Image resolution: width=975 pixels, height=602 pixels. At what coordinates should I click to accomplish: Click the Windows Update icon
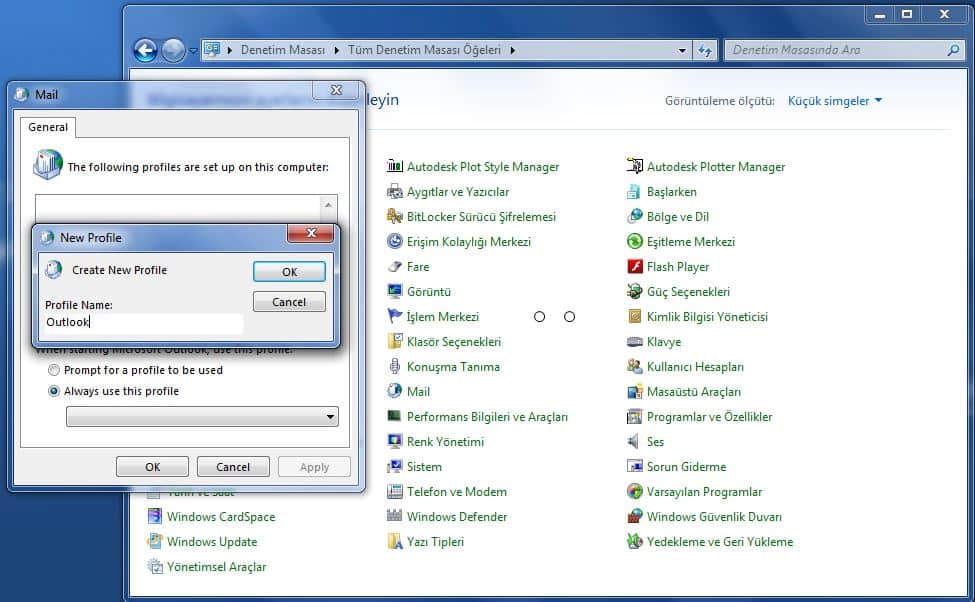click(155, 542)
